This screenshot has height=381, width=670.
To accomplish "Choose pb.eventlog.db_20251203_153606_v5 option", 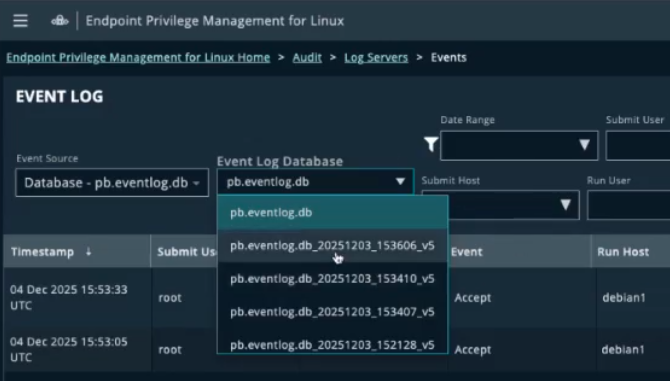I will click(332, 246).
